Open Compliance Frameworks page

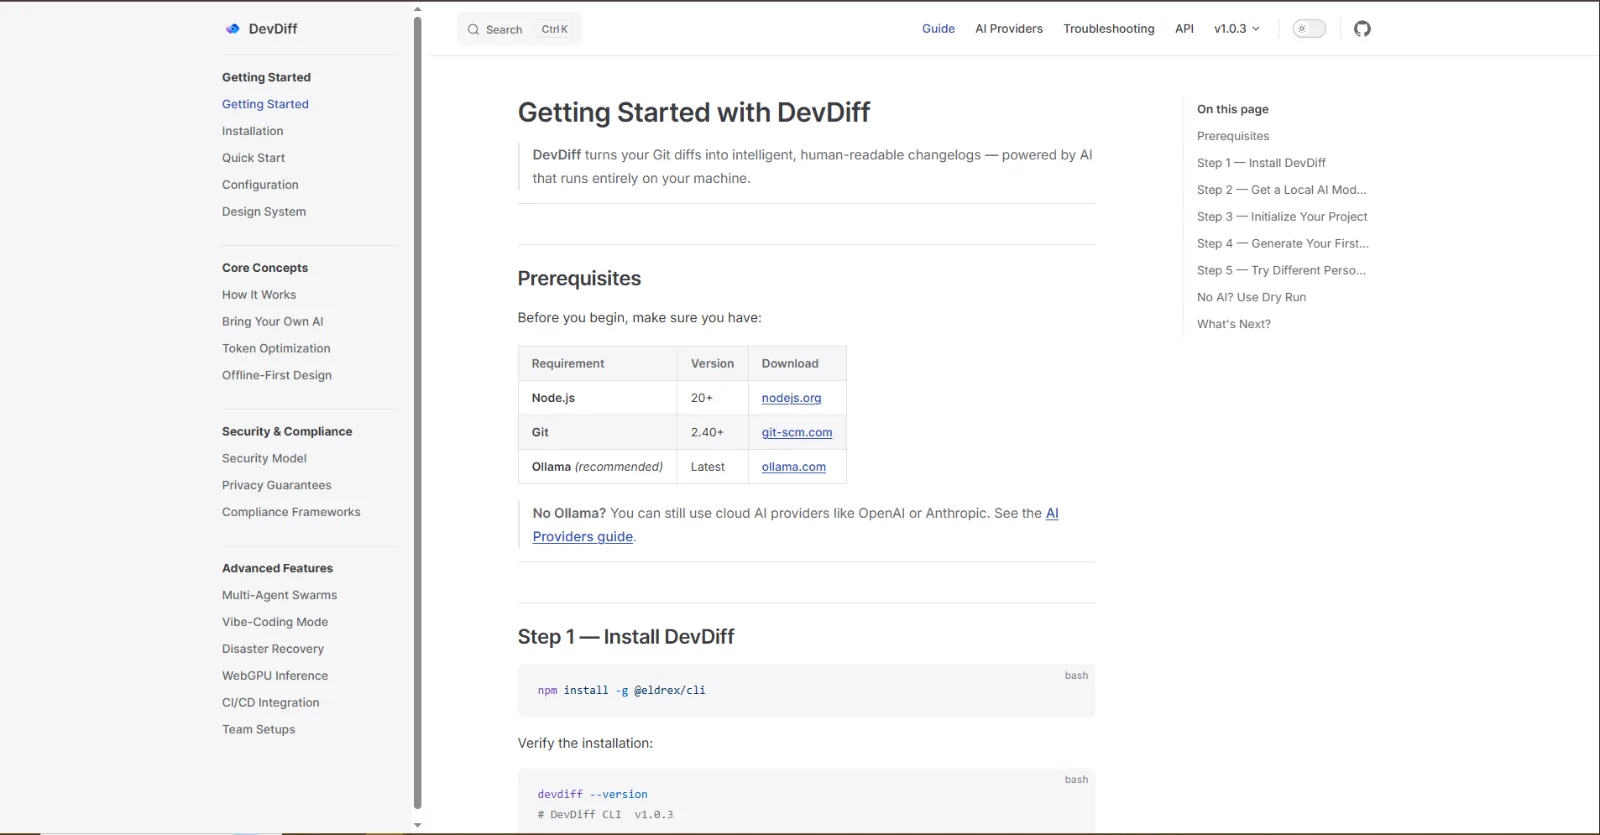coord(291,513)
